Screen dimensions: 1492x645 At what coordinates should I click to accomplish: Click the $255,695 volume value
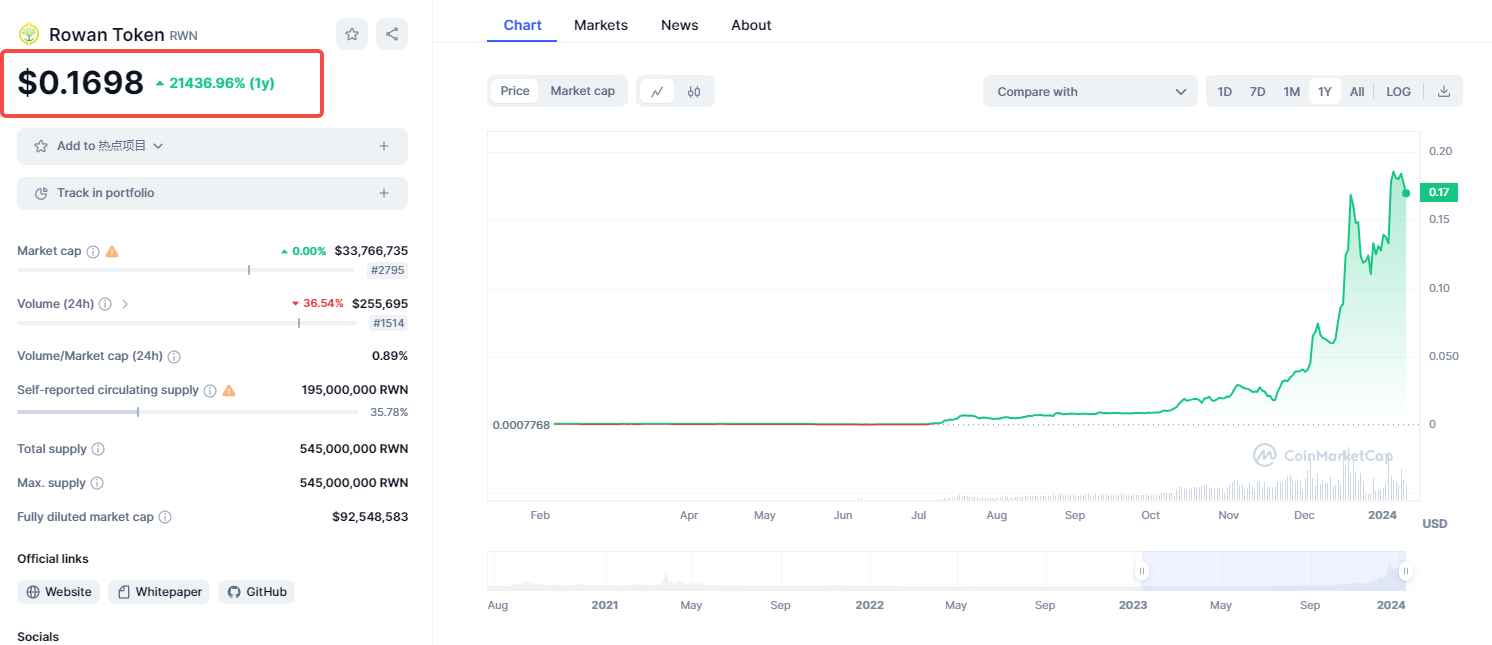tap(380, 303)
